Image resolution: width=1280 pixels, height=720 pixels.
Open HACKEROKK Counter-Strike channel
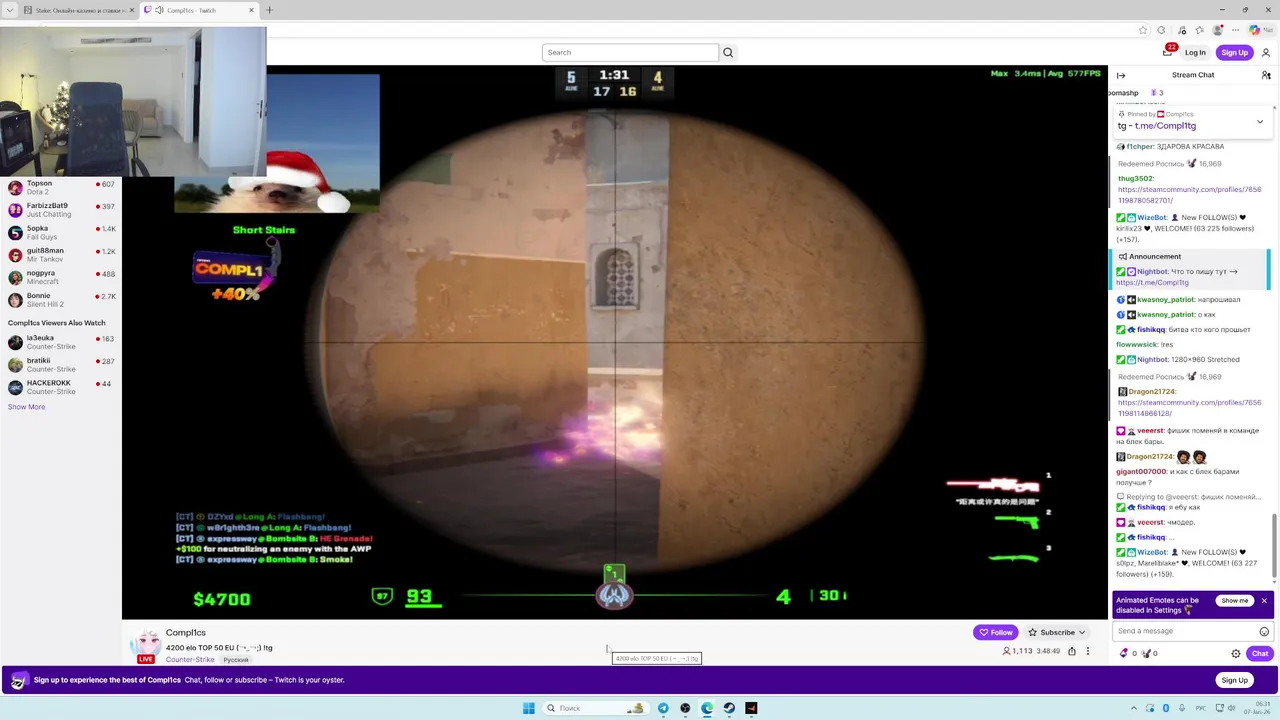[x=61, y=387]
